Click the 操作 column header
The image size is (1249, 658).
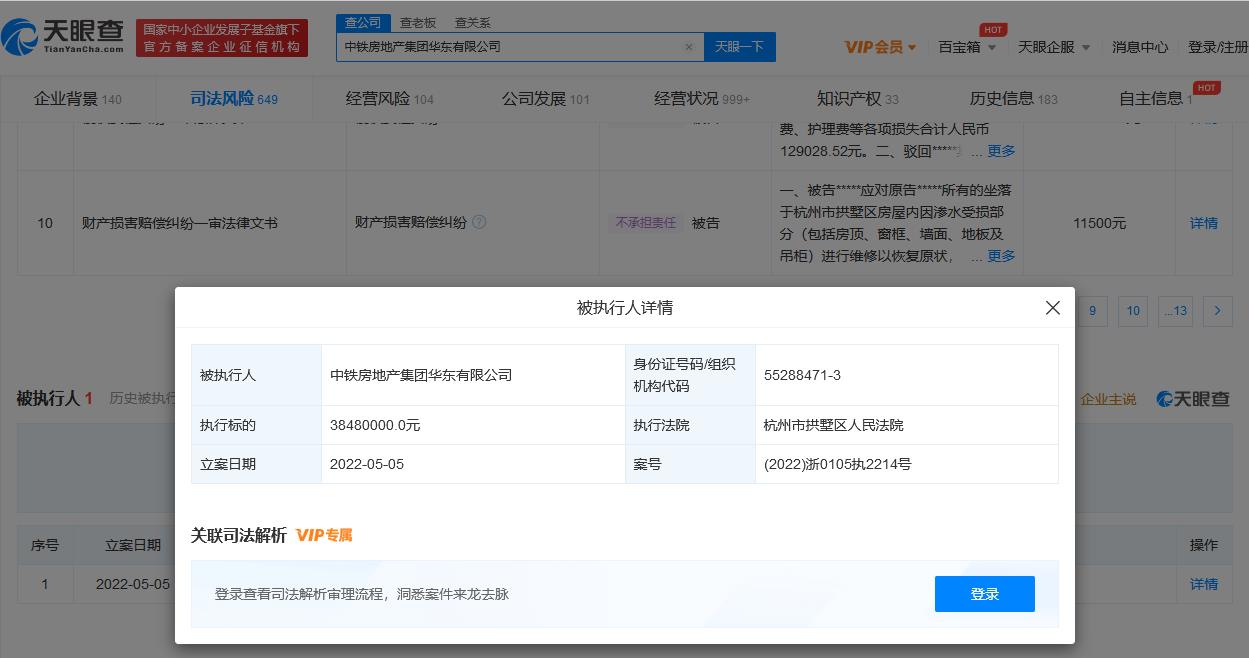tap(1204, 545)
